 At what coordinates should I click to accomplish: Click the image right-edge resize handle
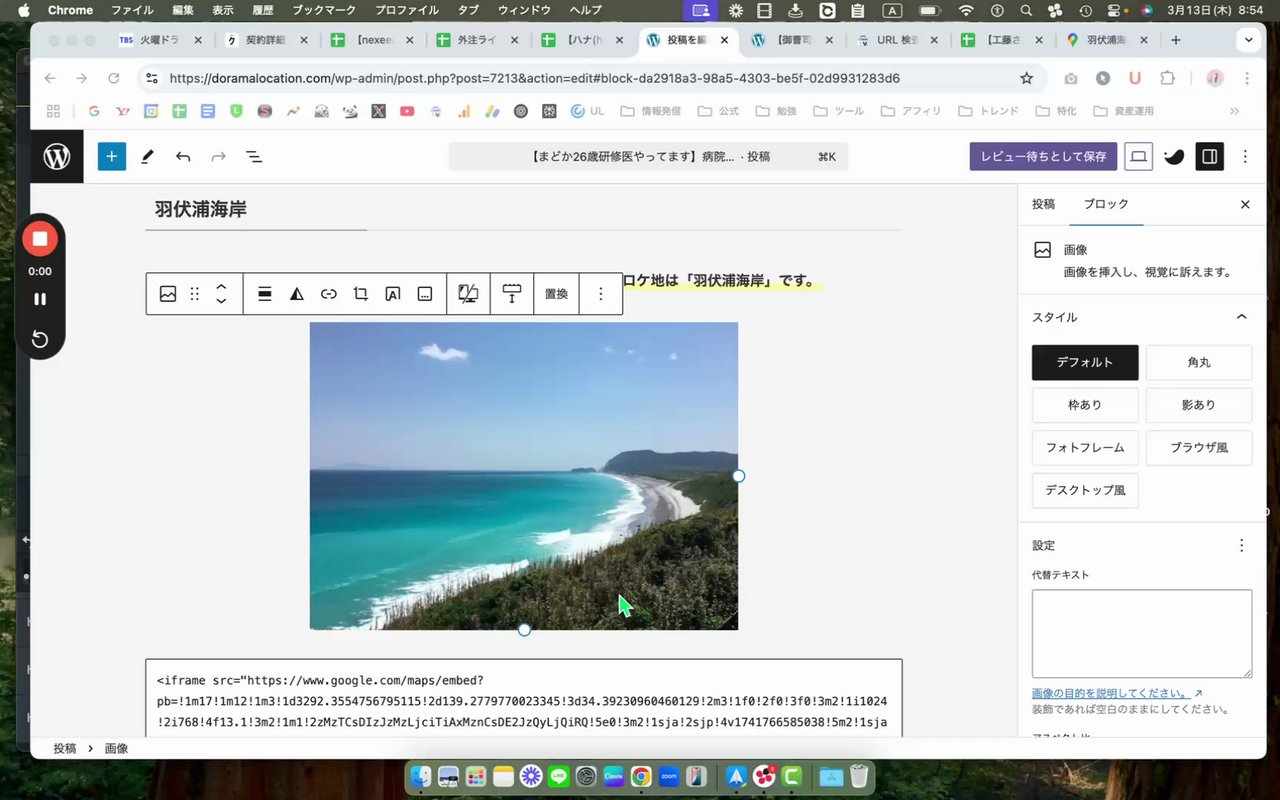tap(739, 476)
